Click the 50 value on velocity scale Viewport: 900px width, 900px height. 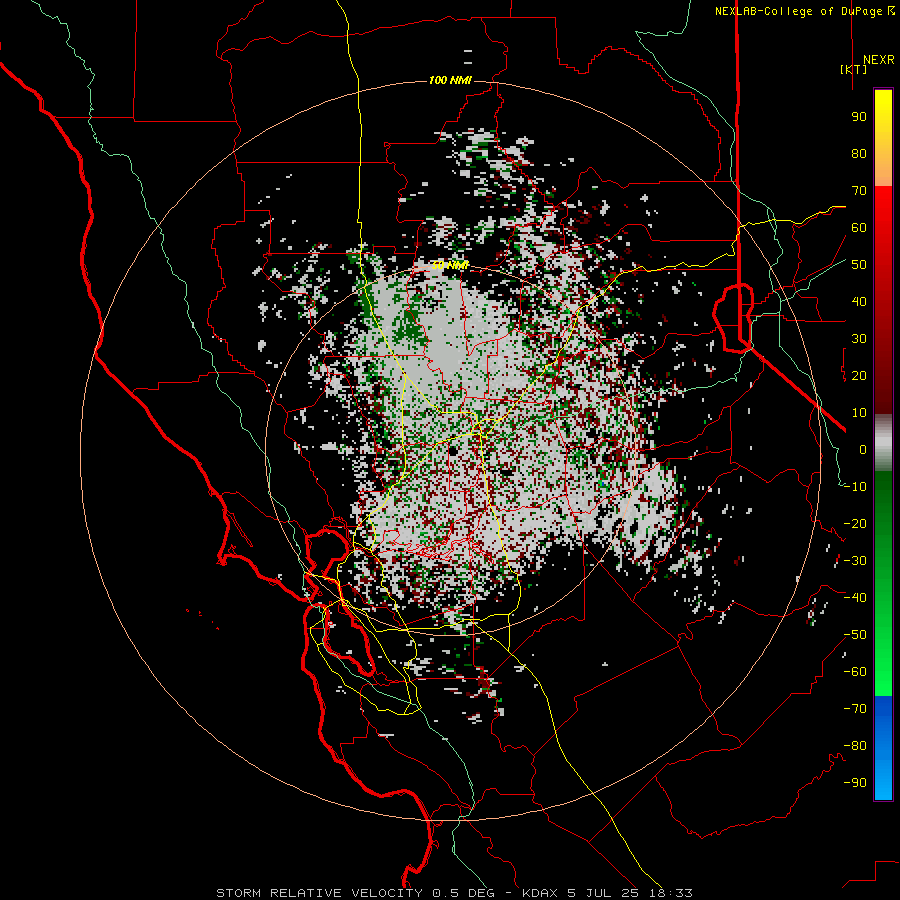859,265
